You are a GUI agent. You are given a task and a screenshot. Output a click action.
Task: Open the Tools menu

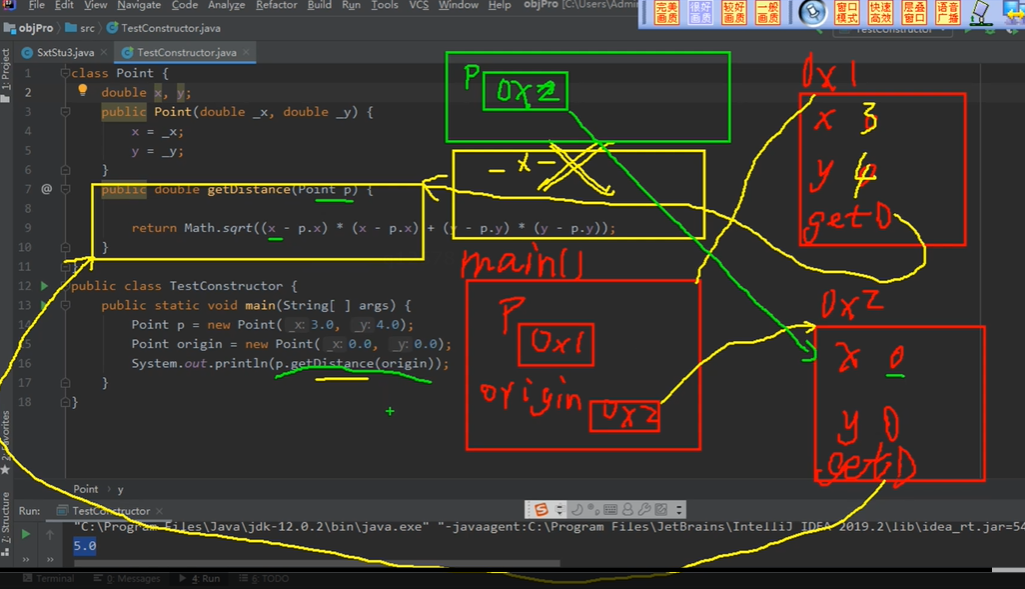[384, 5]
